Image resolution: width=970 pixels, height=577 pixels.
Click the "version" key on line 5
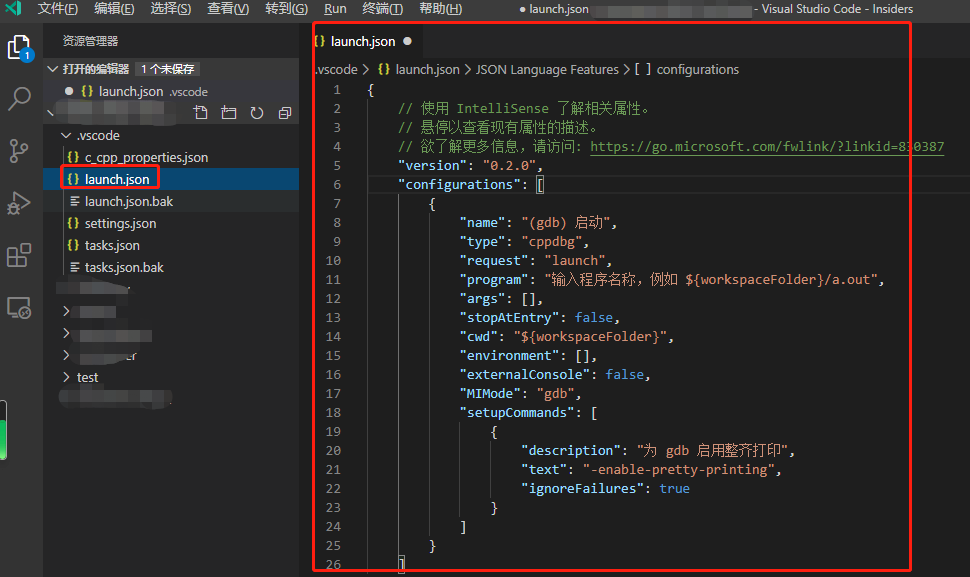[x=432, y=166]
